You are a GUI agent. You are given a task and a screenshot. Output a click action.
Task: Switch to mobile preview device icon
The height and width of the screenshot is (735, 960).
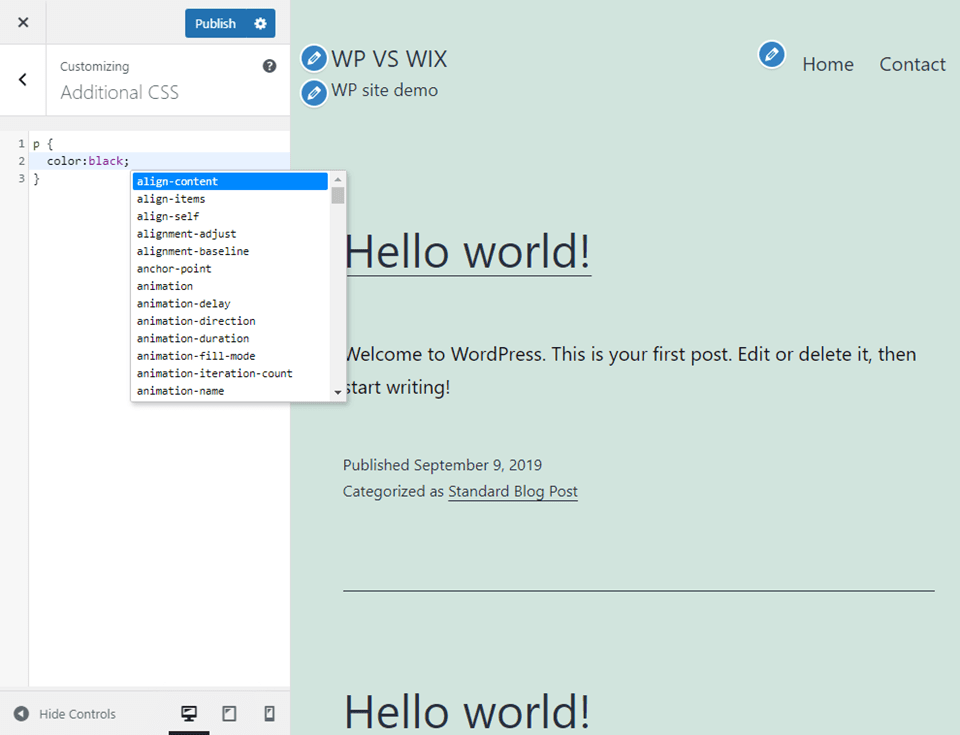[269, 713]
